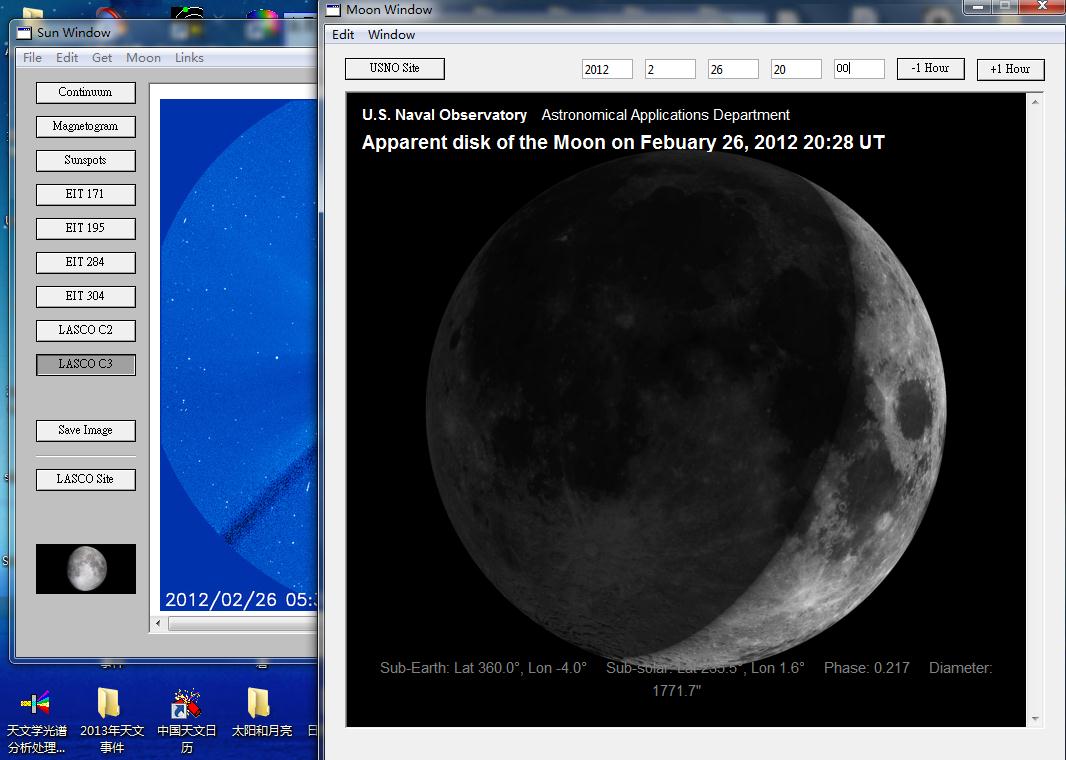
Task: Click the LASCO C3 solar image
Action: (x=239, y=354)
